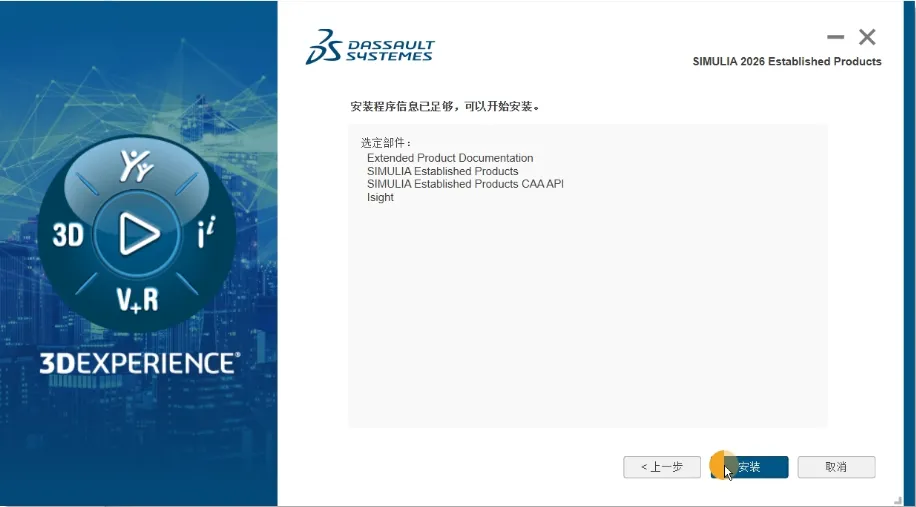The width and height of the screenshot is (916, 507).
Task: Go back with the 上一步 button
Action: pyautogui.click(x=662, y=467)
